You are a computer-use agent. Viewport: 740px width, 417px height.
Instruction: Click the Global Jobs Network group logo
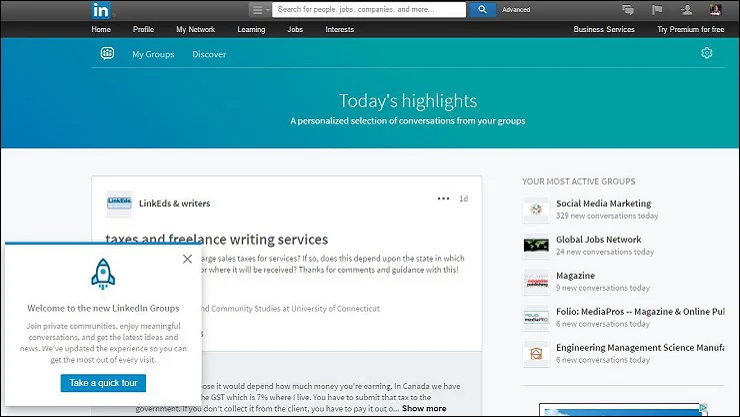click(x=536, y=245)
